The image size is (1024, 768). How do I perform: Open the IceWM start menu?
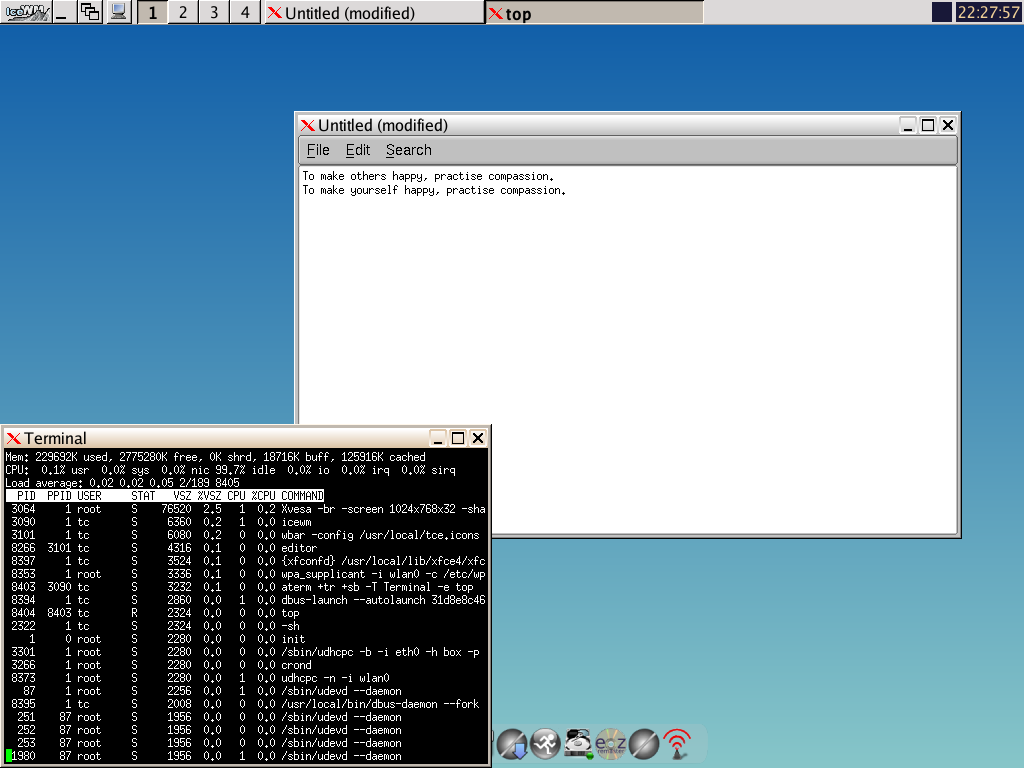coord(26,12)
